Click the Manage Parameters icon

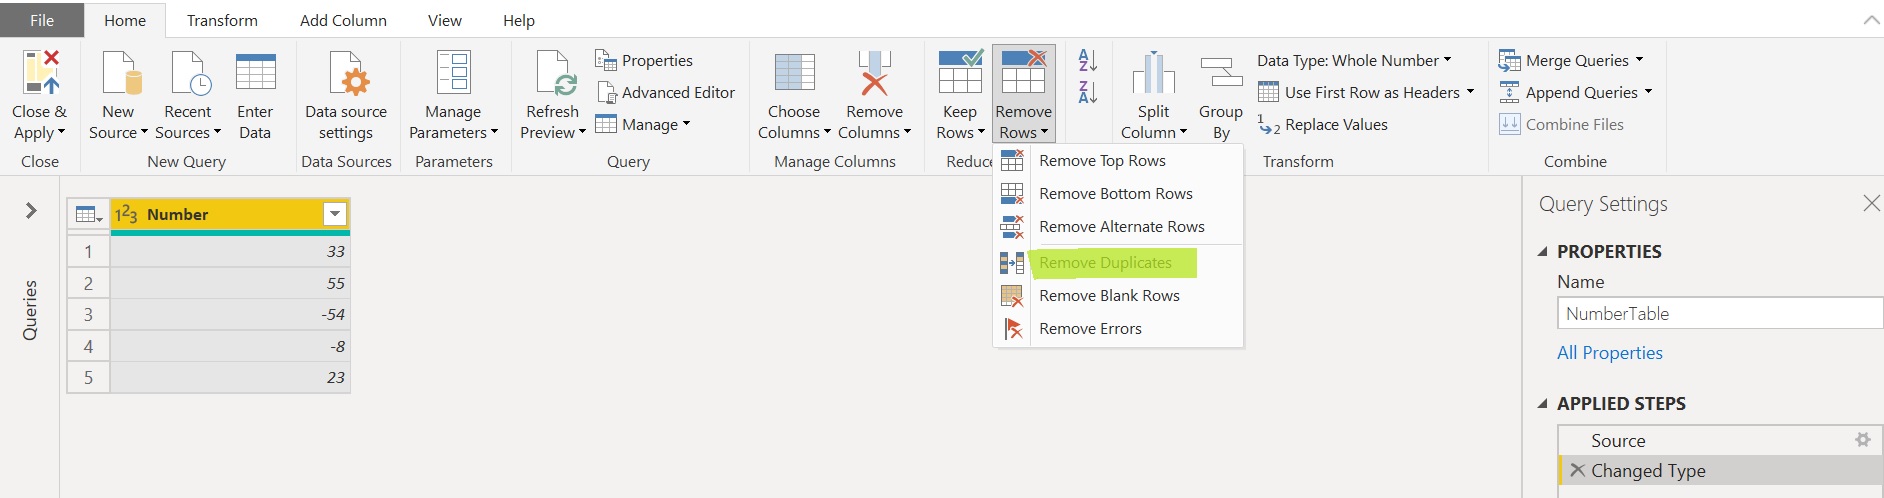(x=453, y=73)
